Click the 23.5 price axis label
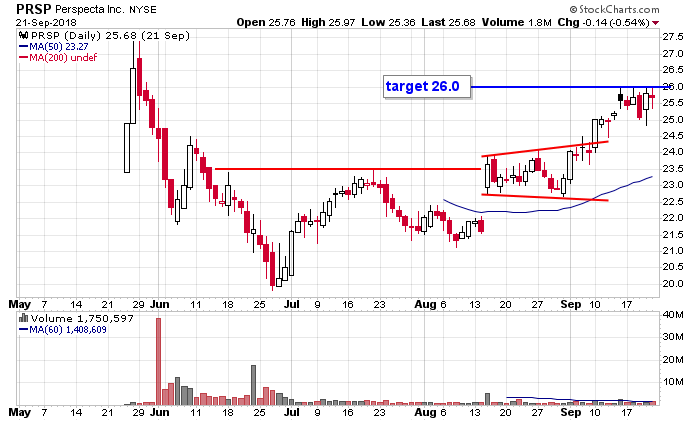The width and height of the screenshot is (700, 421). pyautogui.click(x=672, y=168)
